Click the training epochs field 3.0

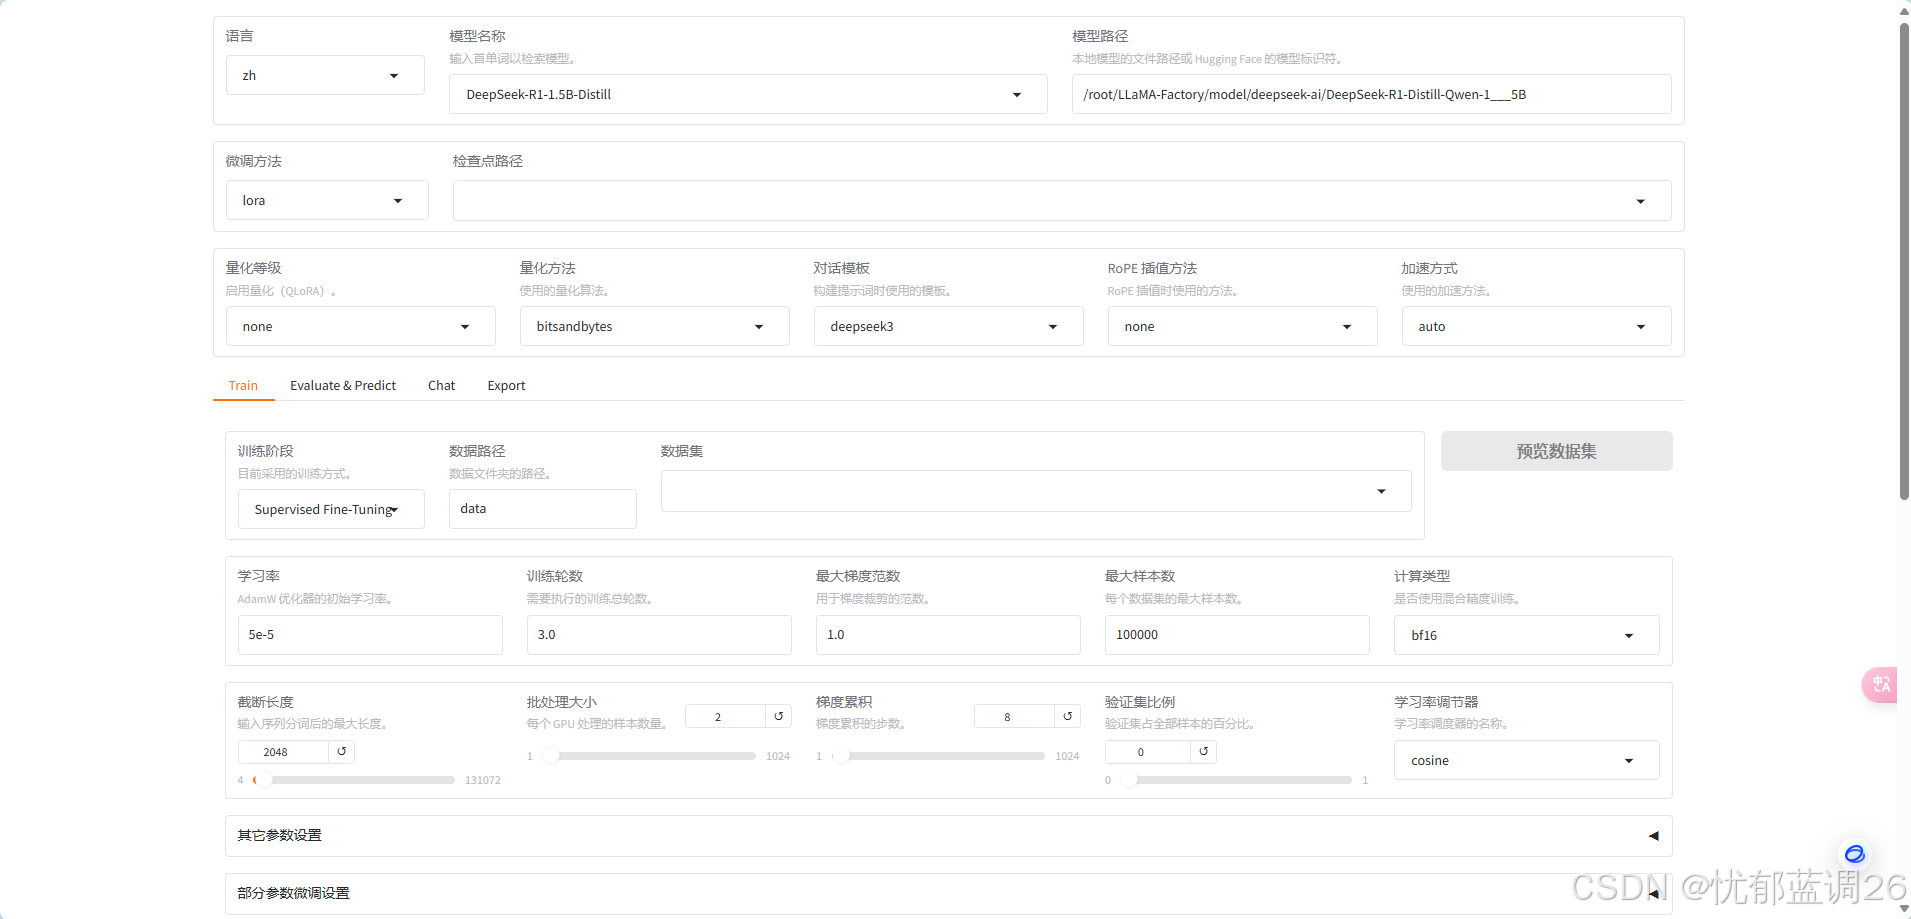[x=659, y=635]
